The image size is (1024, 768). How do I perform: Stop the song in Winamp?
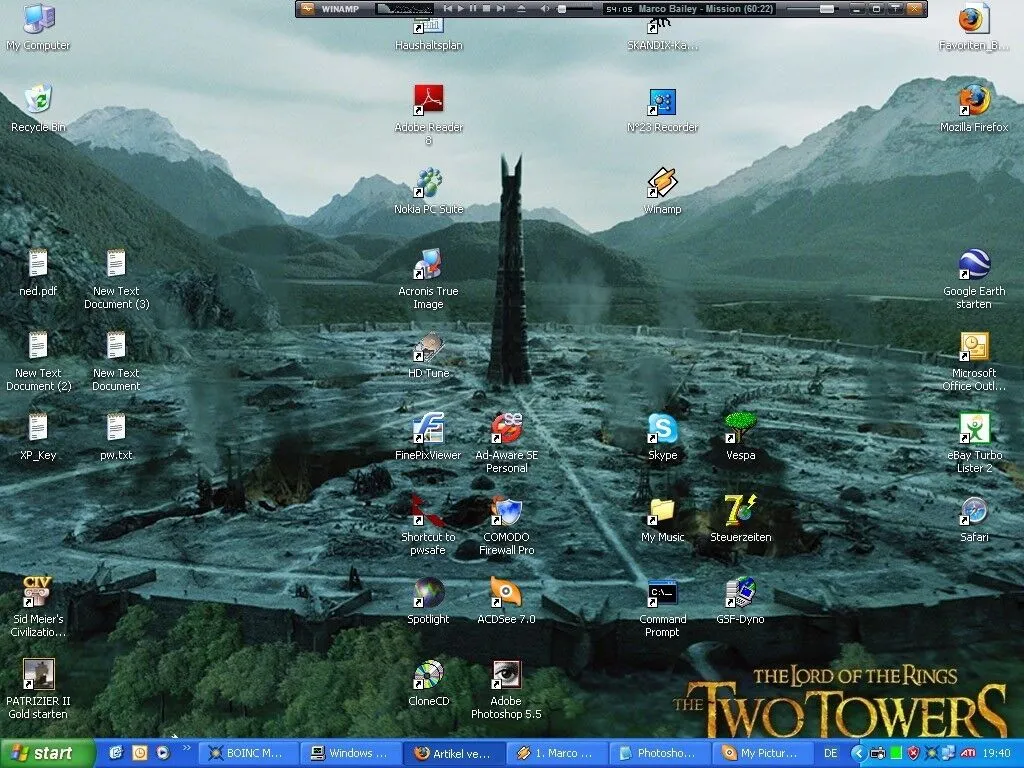click(x=487, y=9)
